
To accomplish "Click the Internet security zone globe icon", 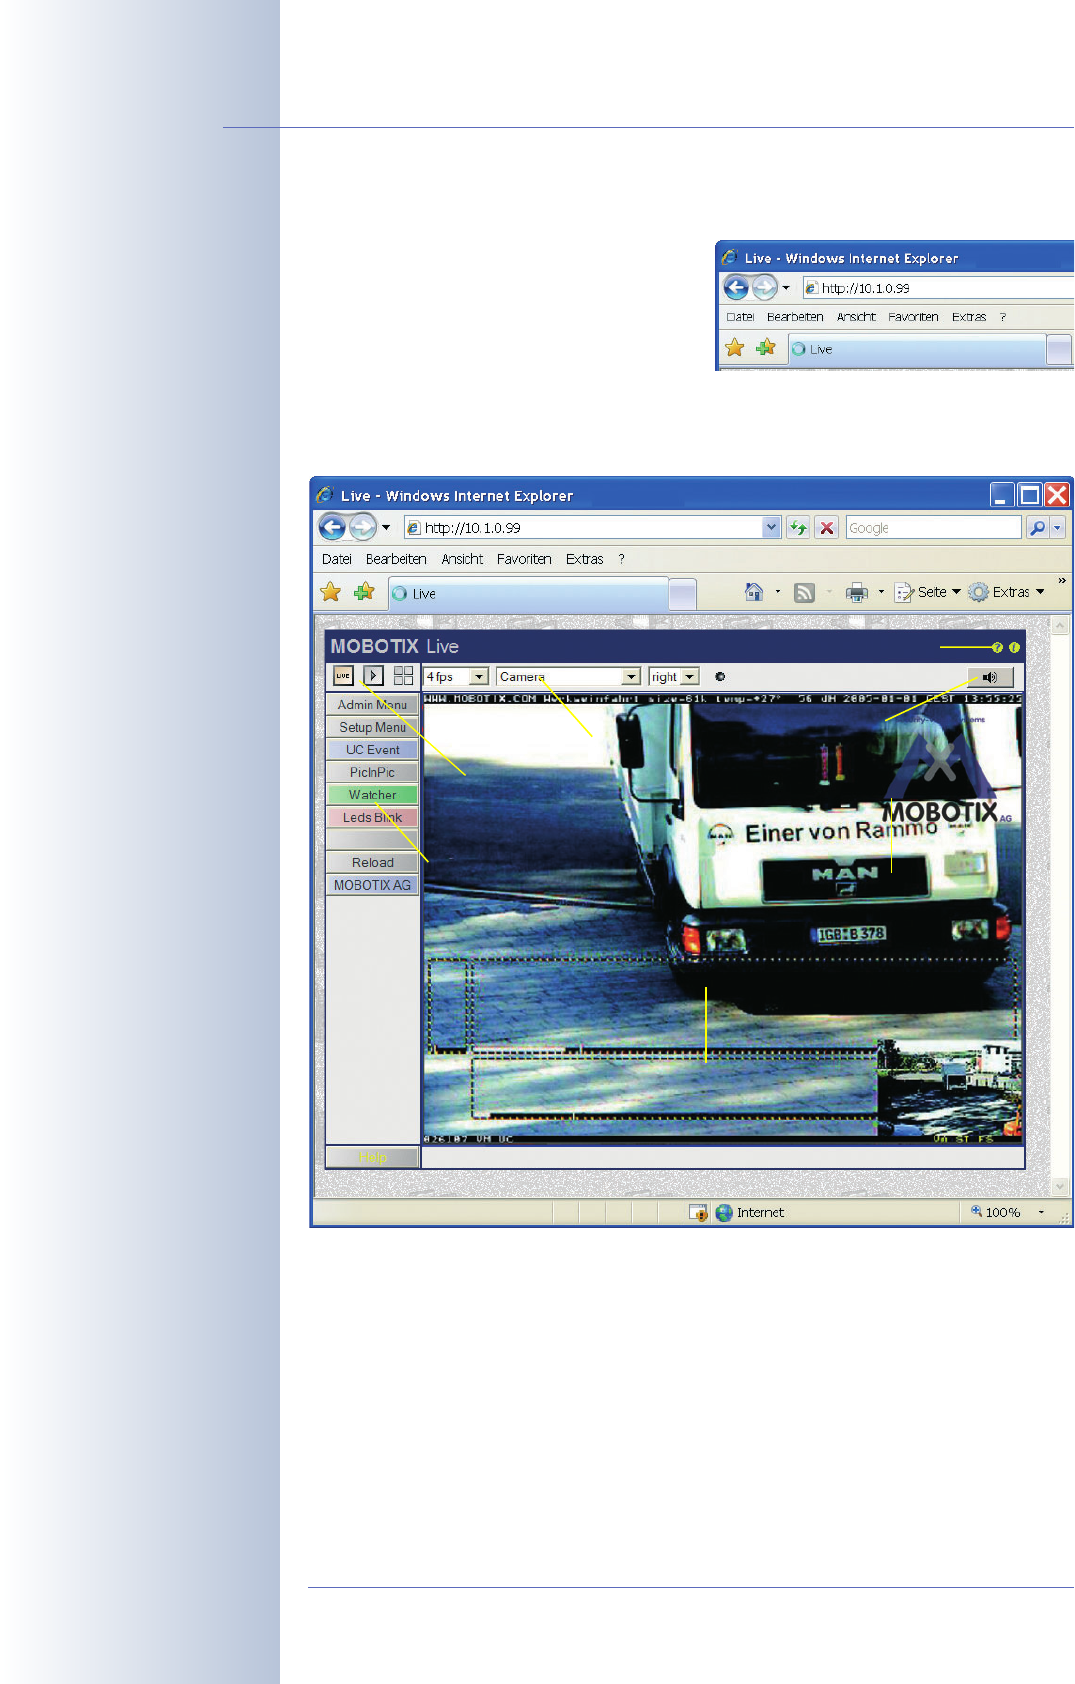I will tap(725, 1213).
